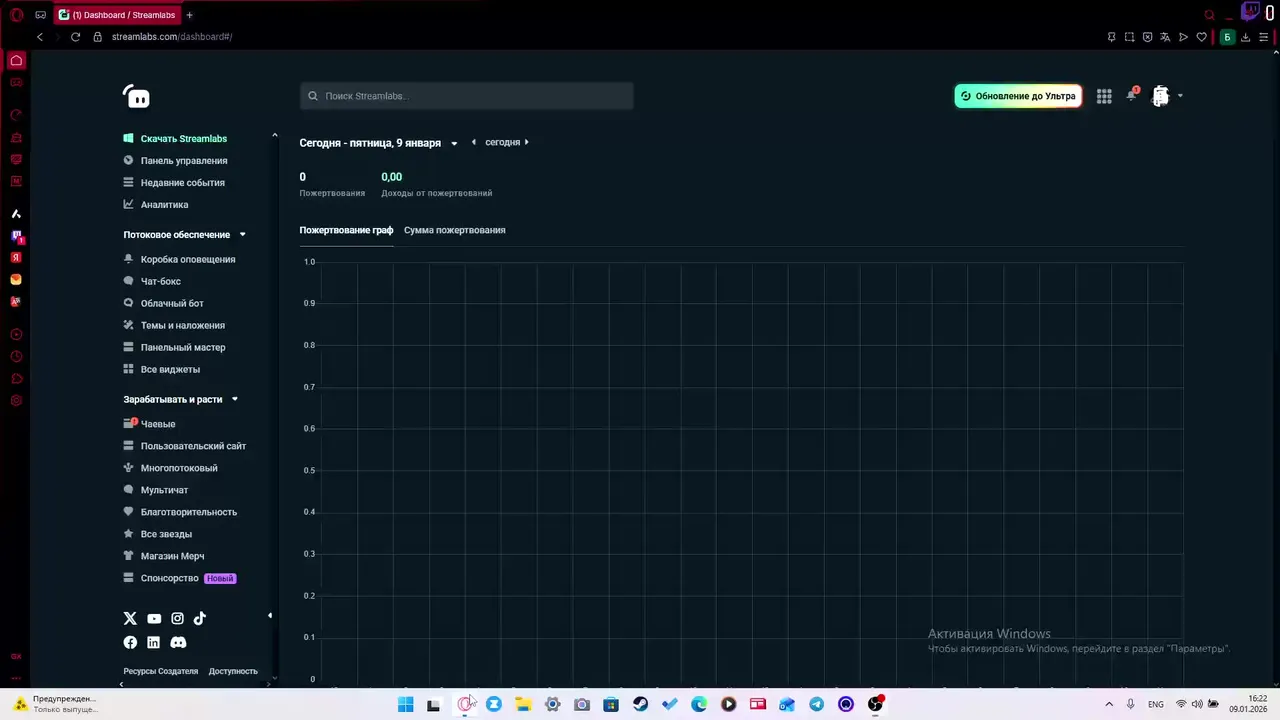Open Все виджеты in the sidebar
The width and height of the screenshot is (1280, 720).
click(161, 370)
